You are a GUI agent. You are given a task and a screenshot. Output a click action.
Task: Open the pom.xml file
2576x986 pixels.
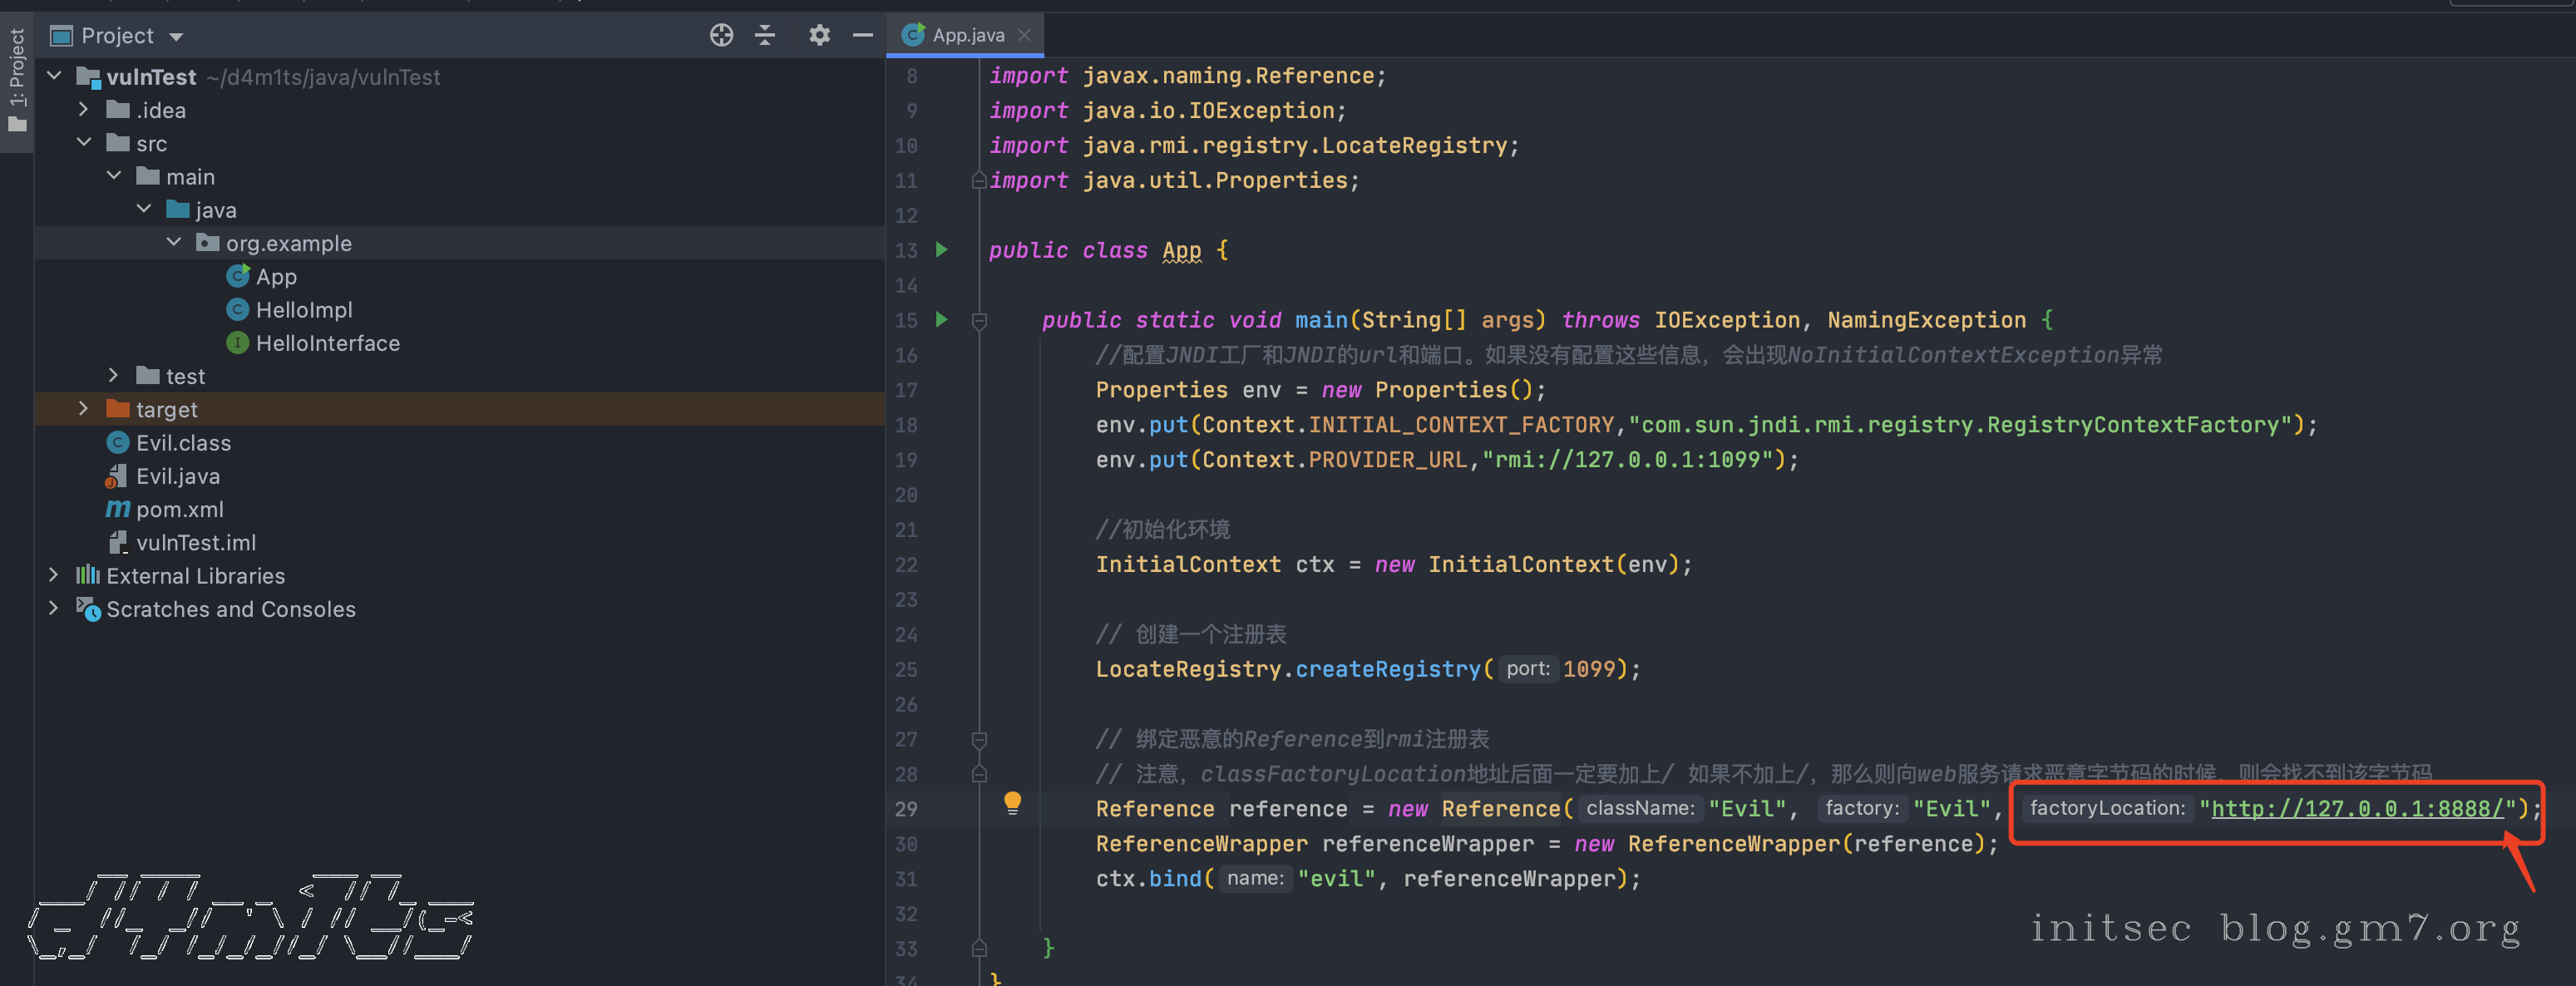coord(180,509)
